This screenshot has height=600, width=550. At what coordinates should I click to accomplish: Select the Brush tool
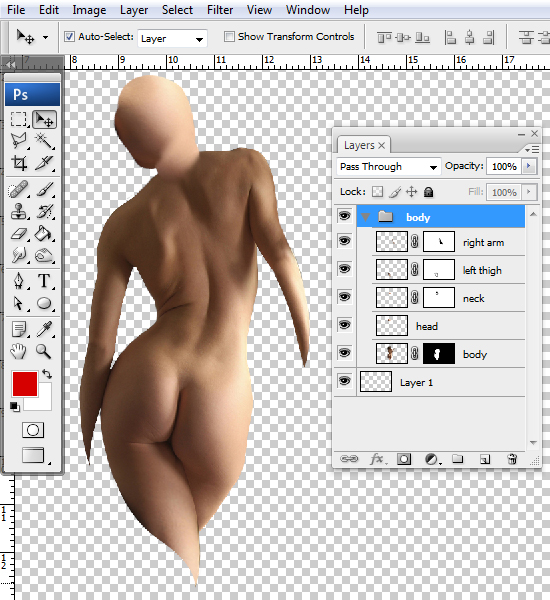44,189
